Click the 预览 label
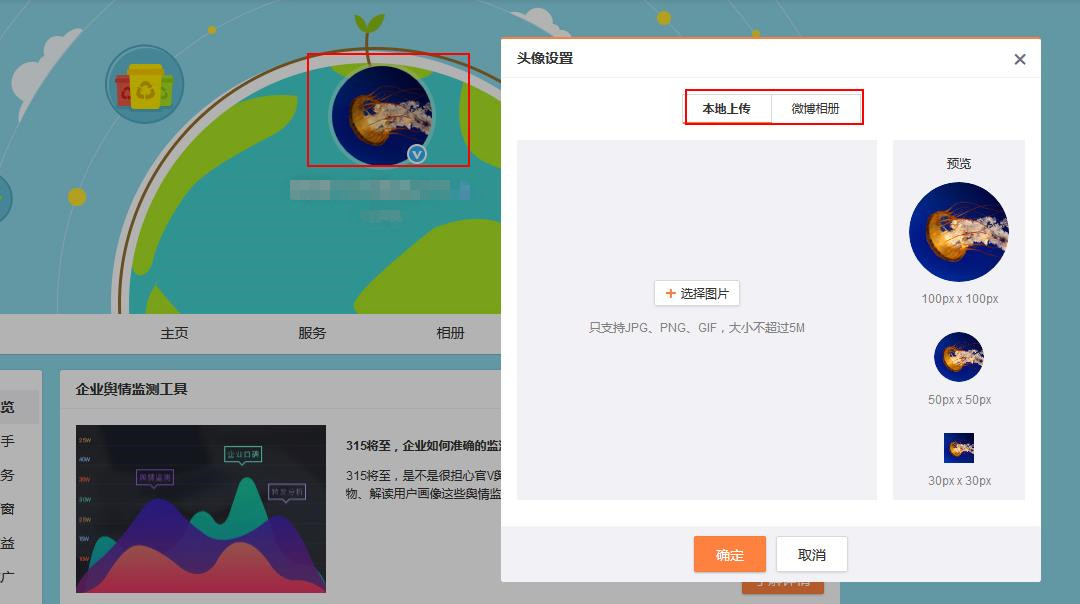 pyautogui.click(x=959, y=163)
